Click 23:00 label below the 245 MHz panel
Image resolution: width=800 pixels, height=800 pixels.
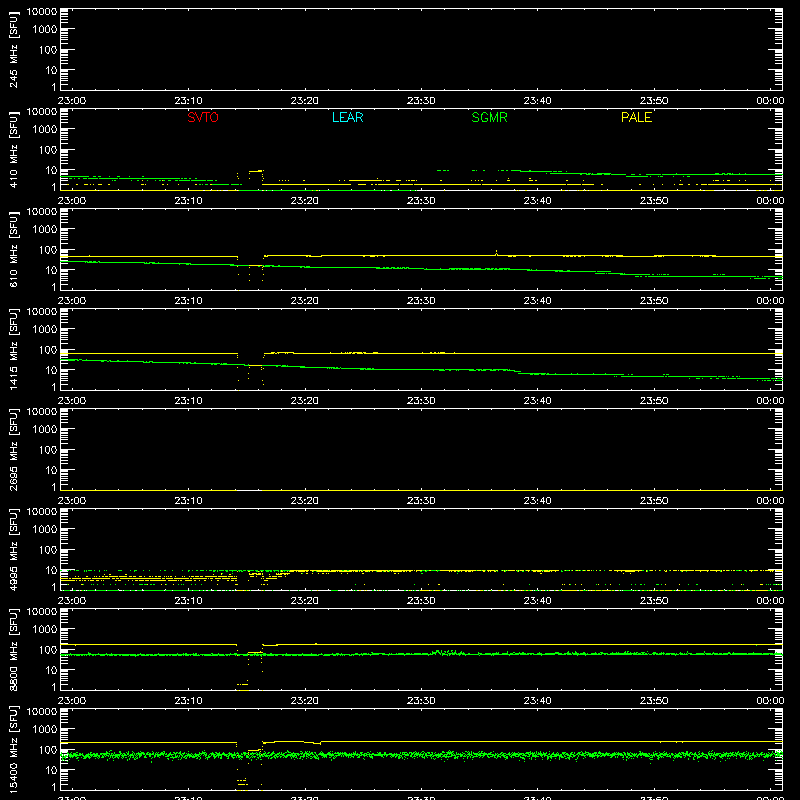pos(72,101)
